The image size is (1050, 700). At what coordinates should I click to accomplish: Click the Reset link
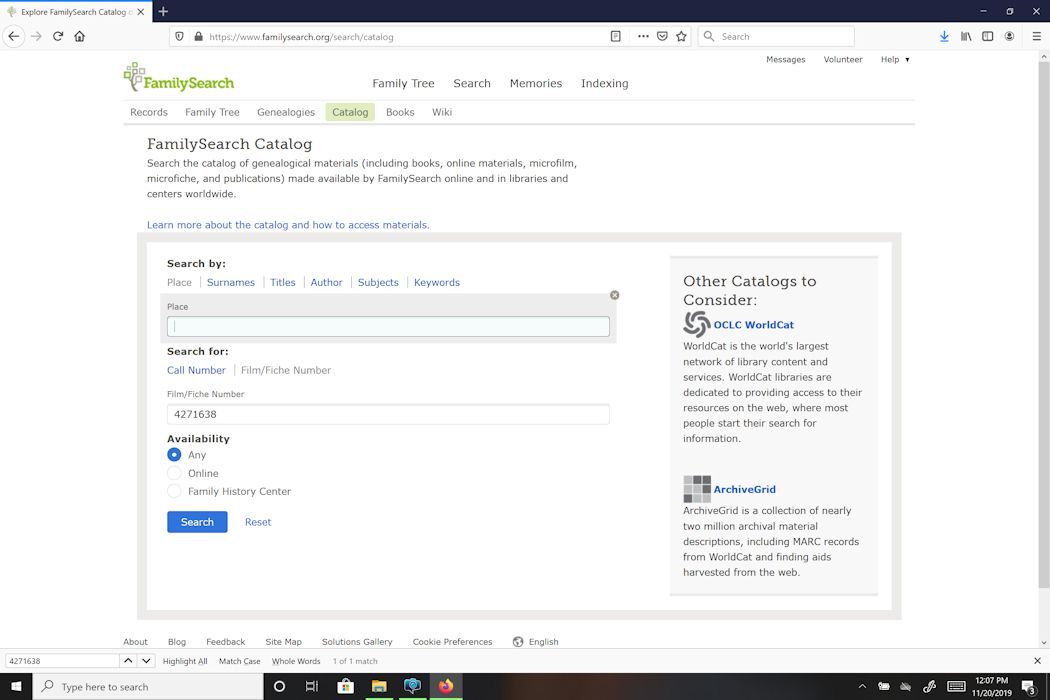pos(258,522)
